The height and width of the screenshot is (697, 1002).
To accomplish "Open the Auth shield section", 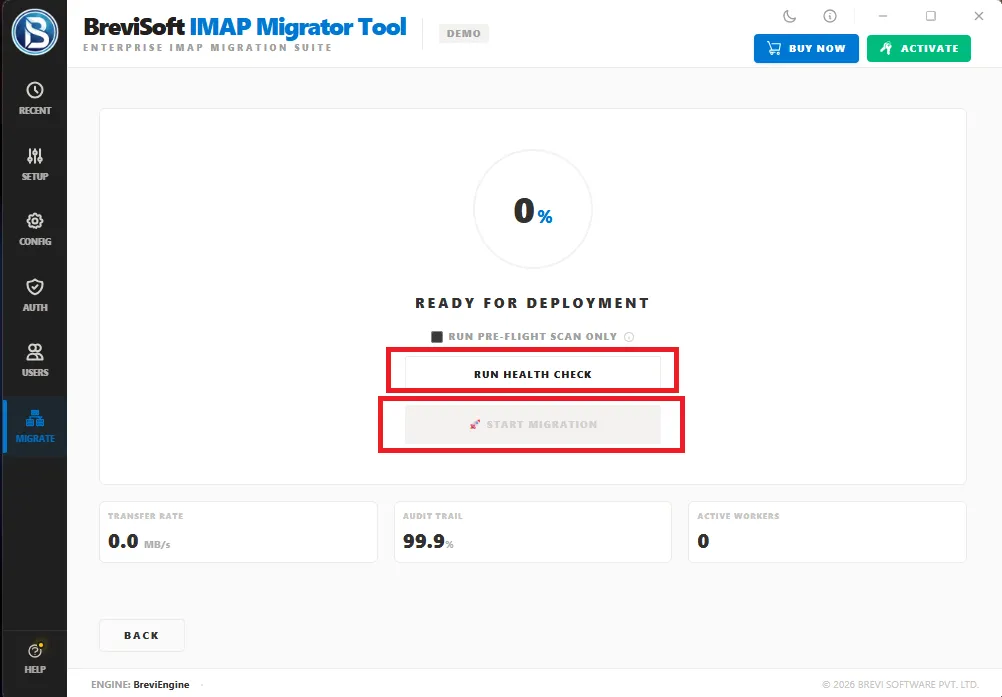I will click(35, 296).
